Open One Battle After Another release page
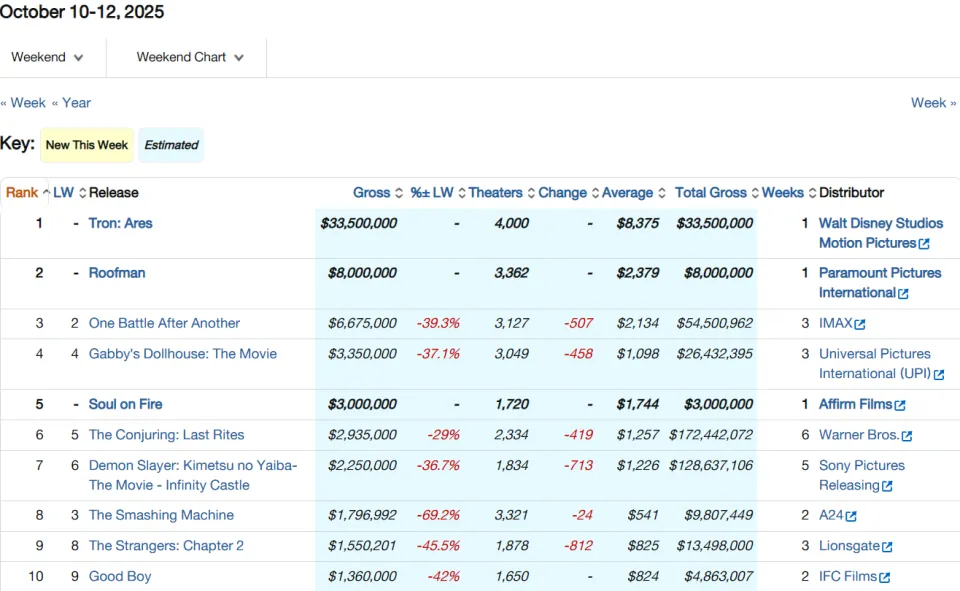The image size is (960, 591). tap(164, 323)
